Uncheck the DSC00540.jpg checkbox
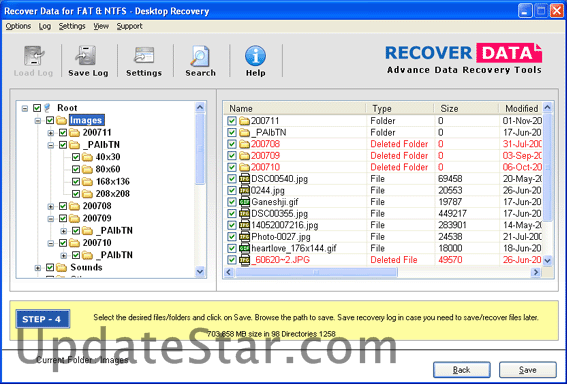568x387 pixels. click(x=232, y=179)
